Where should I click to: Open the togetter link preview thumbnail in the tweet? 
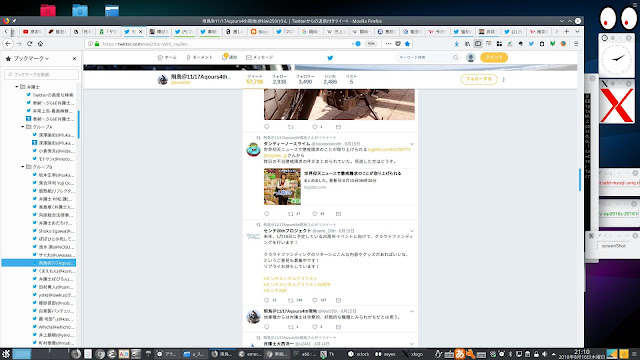pos(282,187)
